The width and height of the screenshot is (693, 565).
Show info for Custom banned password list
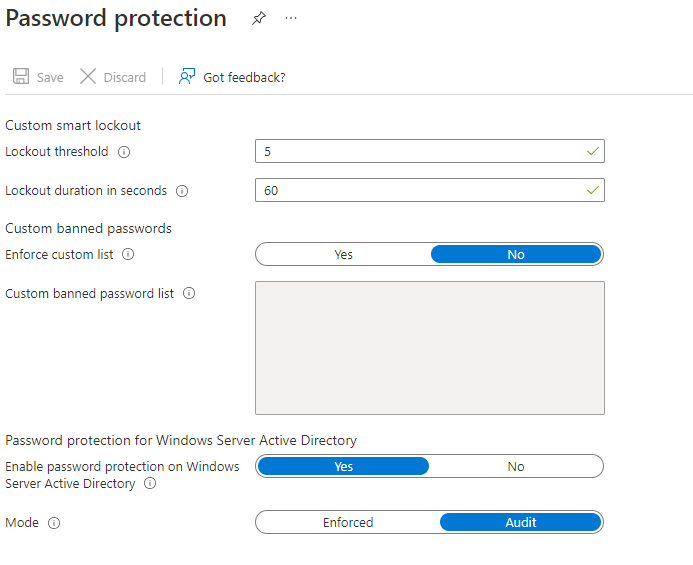click(x=189, y=293)
